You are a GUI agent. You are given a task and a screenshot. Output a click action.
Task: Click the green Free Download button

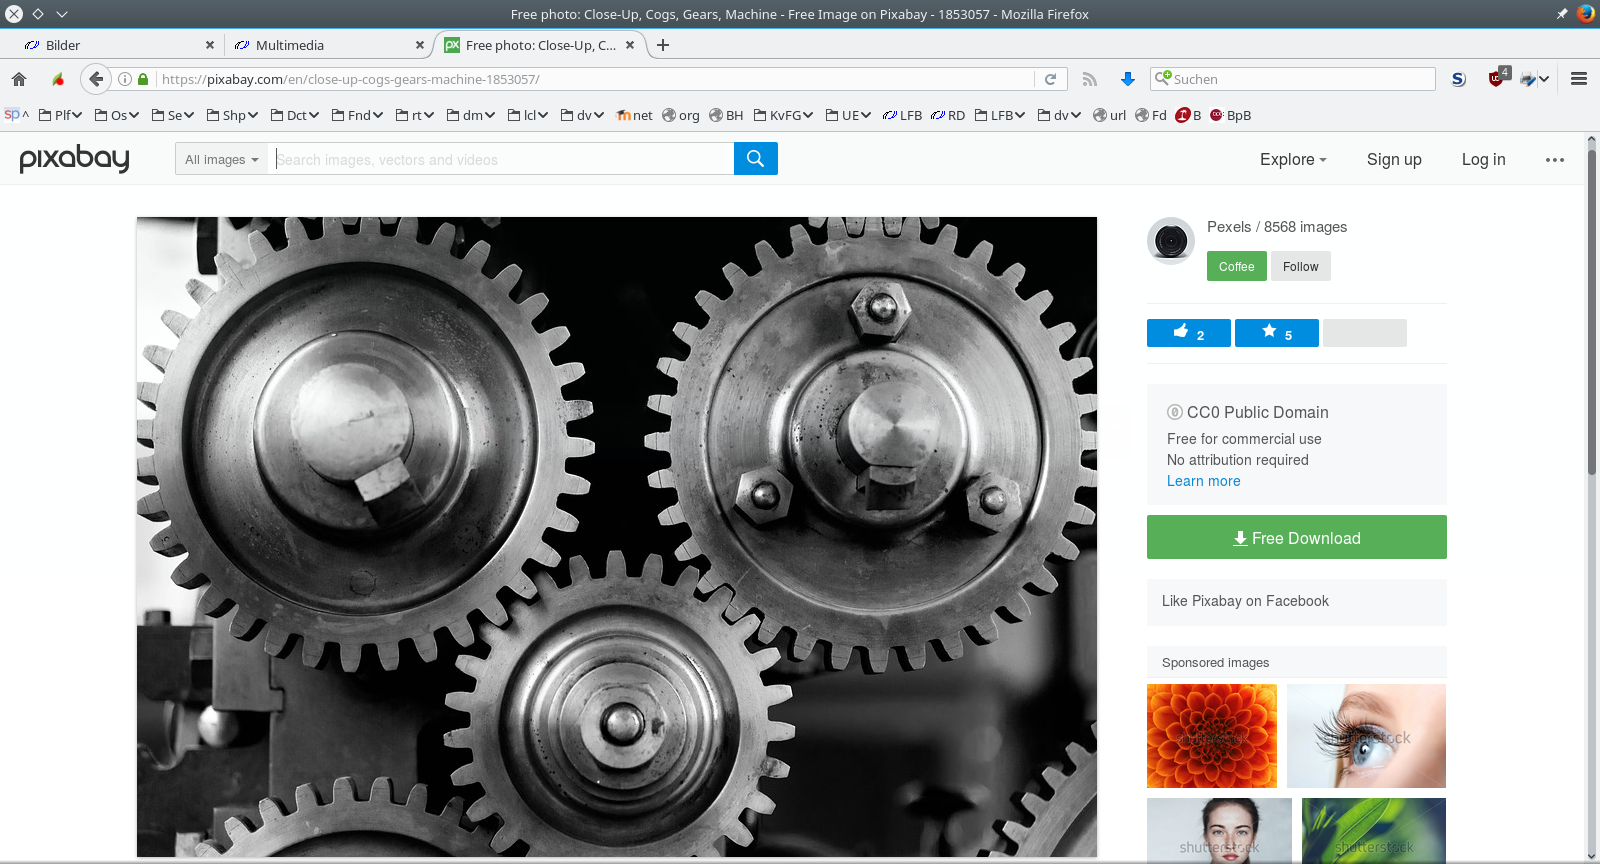[x=1297, y=537]
